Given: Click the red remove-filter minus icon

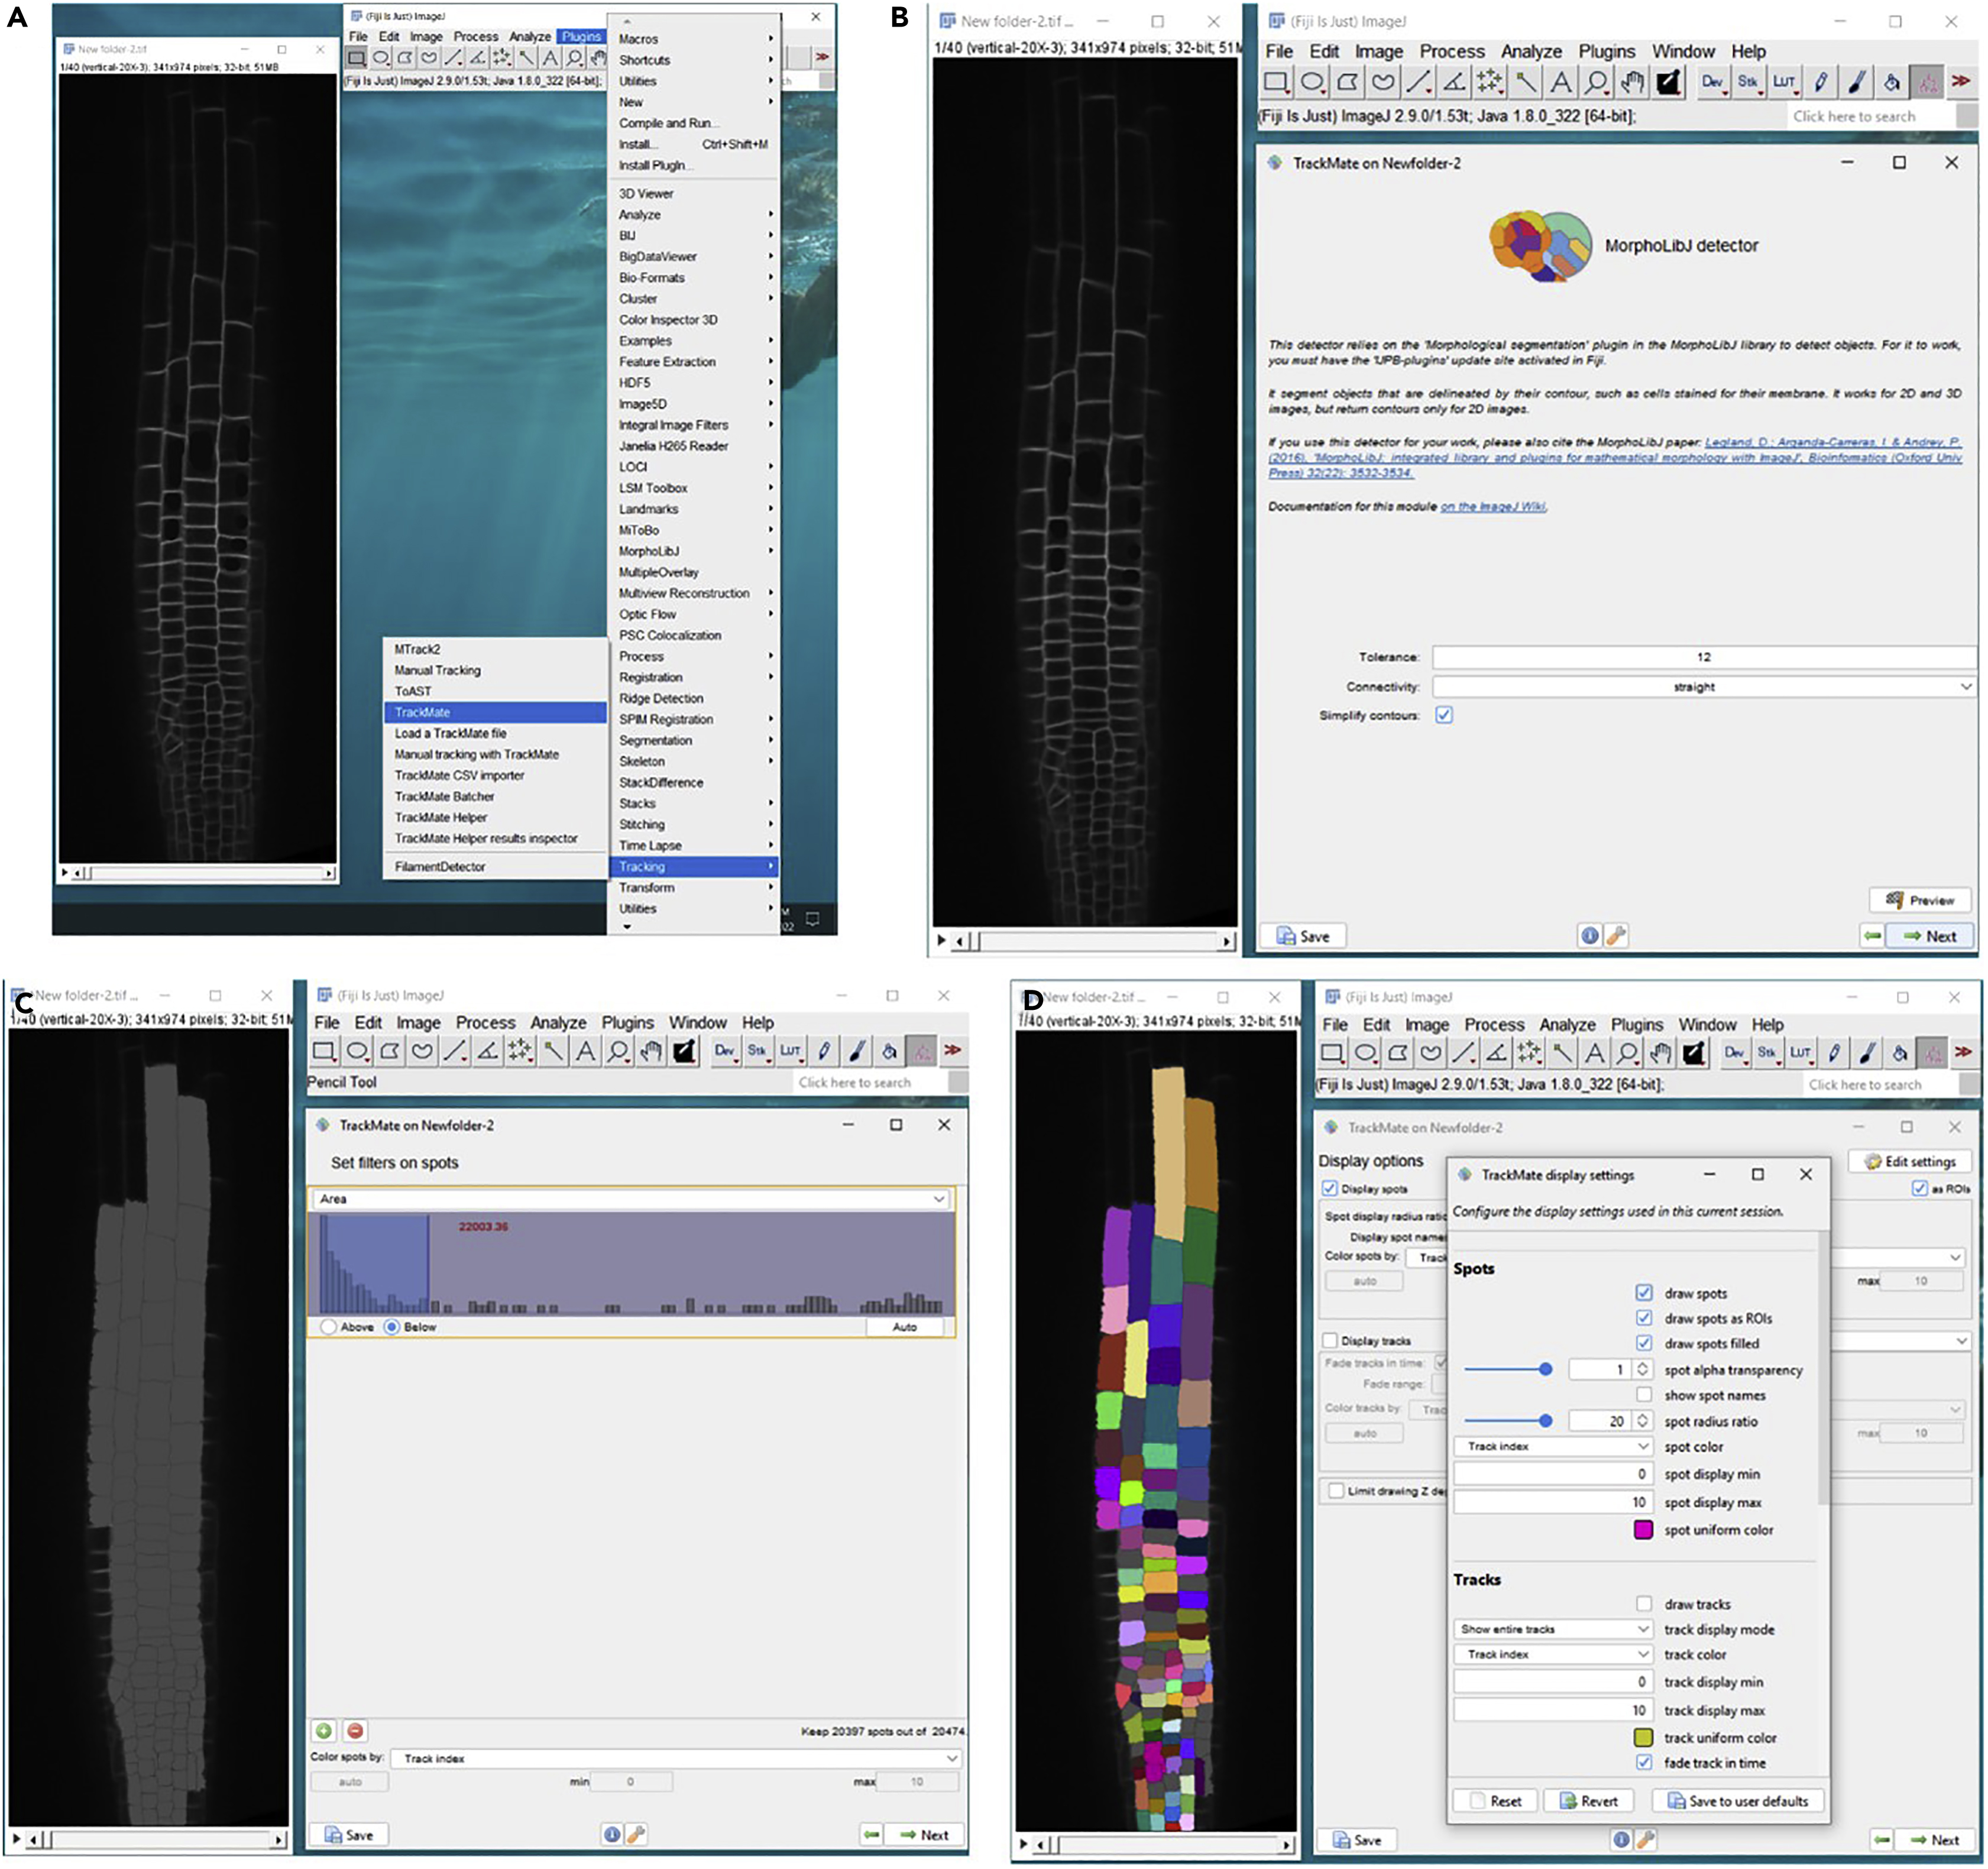Looking at the screenshot, I should coord(355,1730).
